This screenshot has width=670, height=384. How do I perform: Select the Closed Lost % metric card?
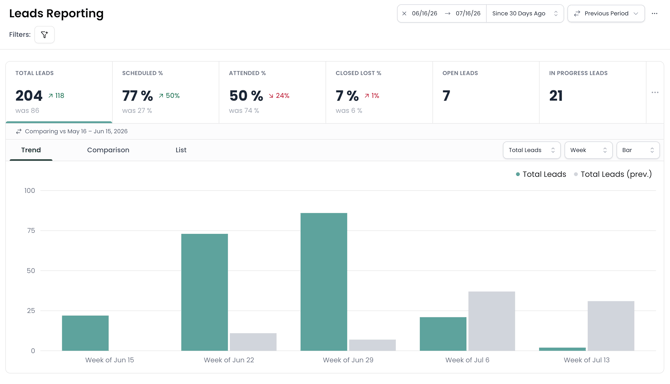point(379,92)
